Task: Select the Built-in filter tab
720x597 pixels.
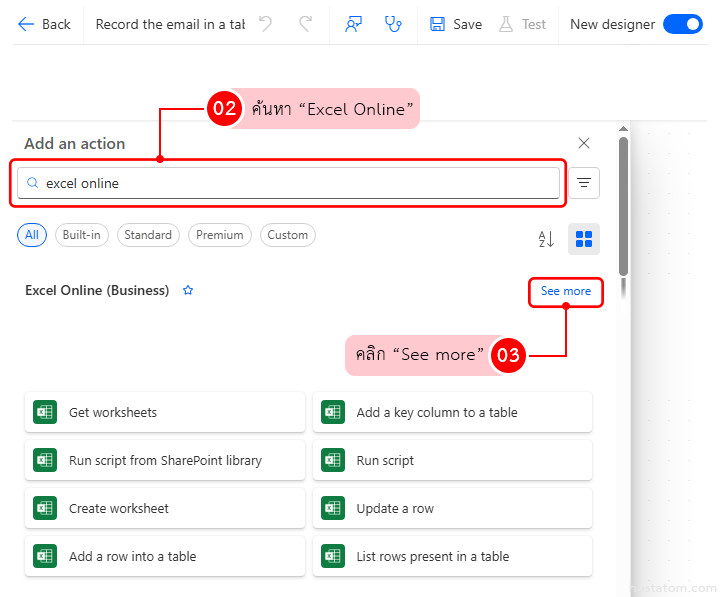Action: pyautogui.click(x=82, y=235)
